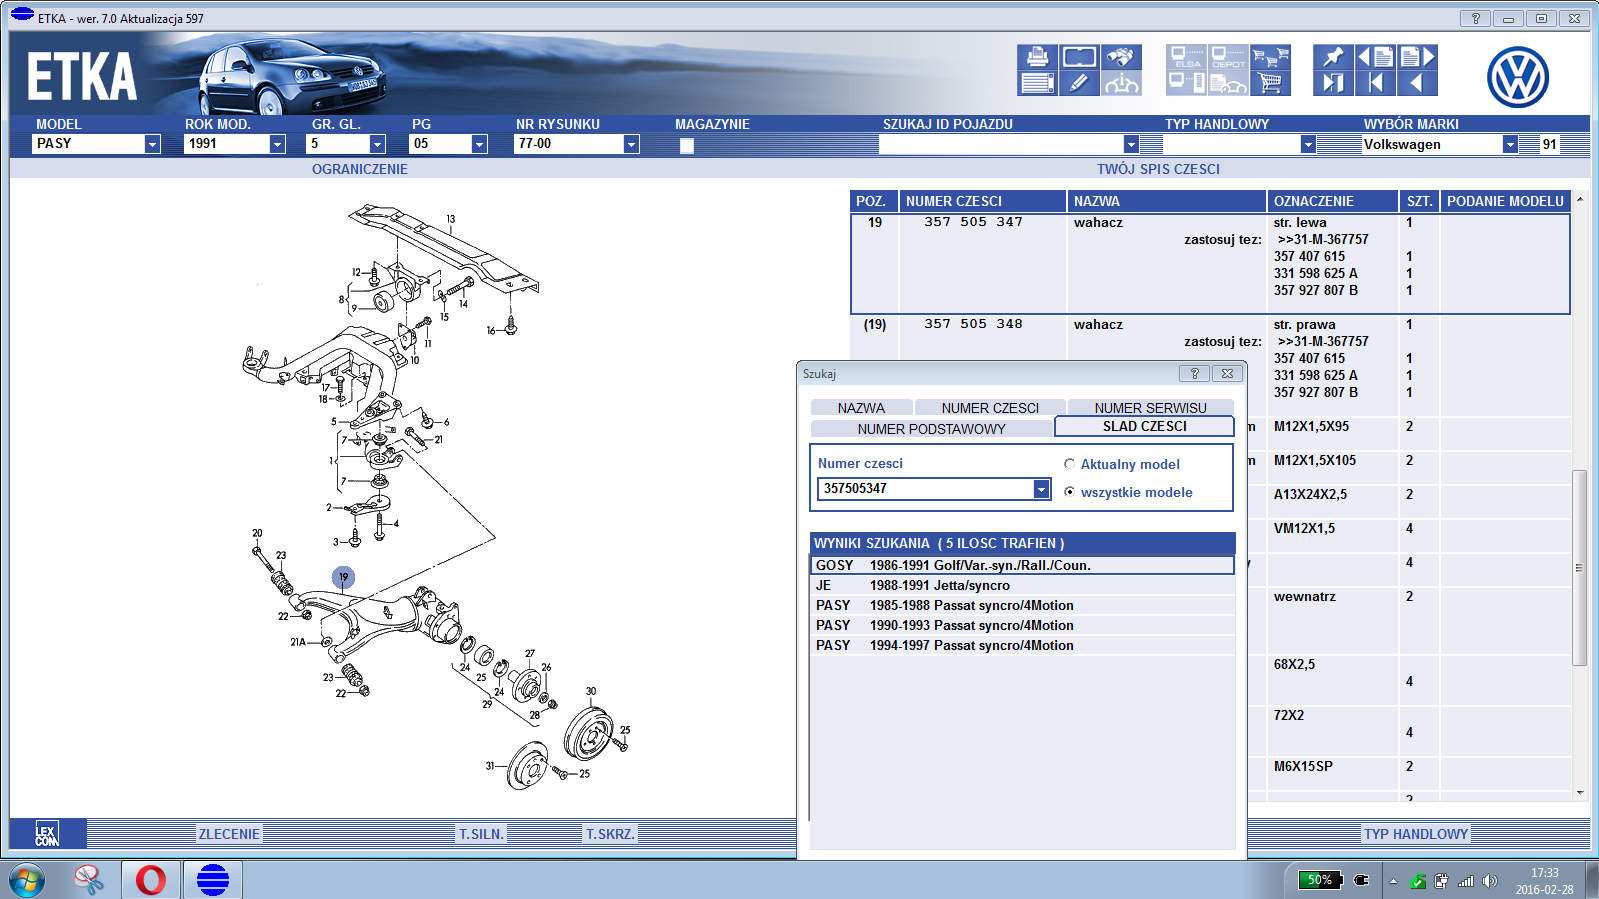Switch to the NUMER CZESCI tab
The width and height of the screenshot is (1599, 899).
(990, 408)
